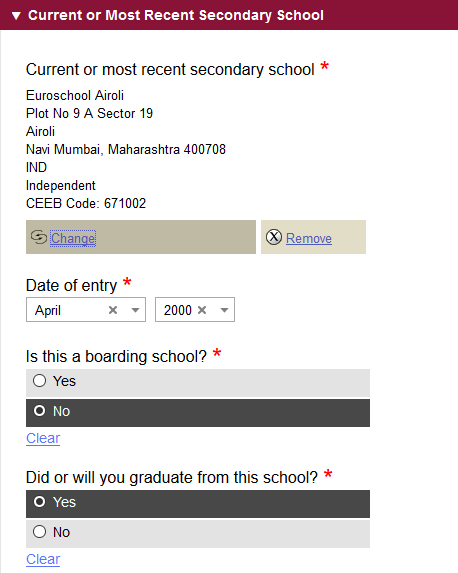Screen dimensions: 458x573
Task: Click the section header title text
Action: tap(175, 15)
